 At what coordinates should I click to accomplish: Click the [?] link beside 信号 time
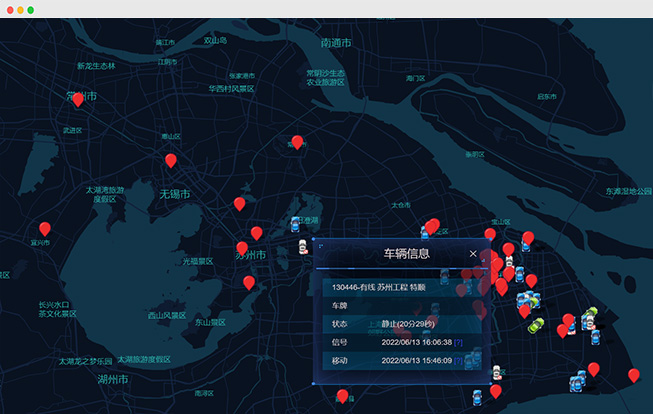(458, 342)
